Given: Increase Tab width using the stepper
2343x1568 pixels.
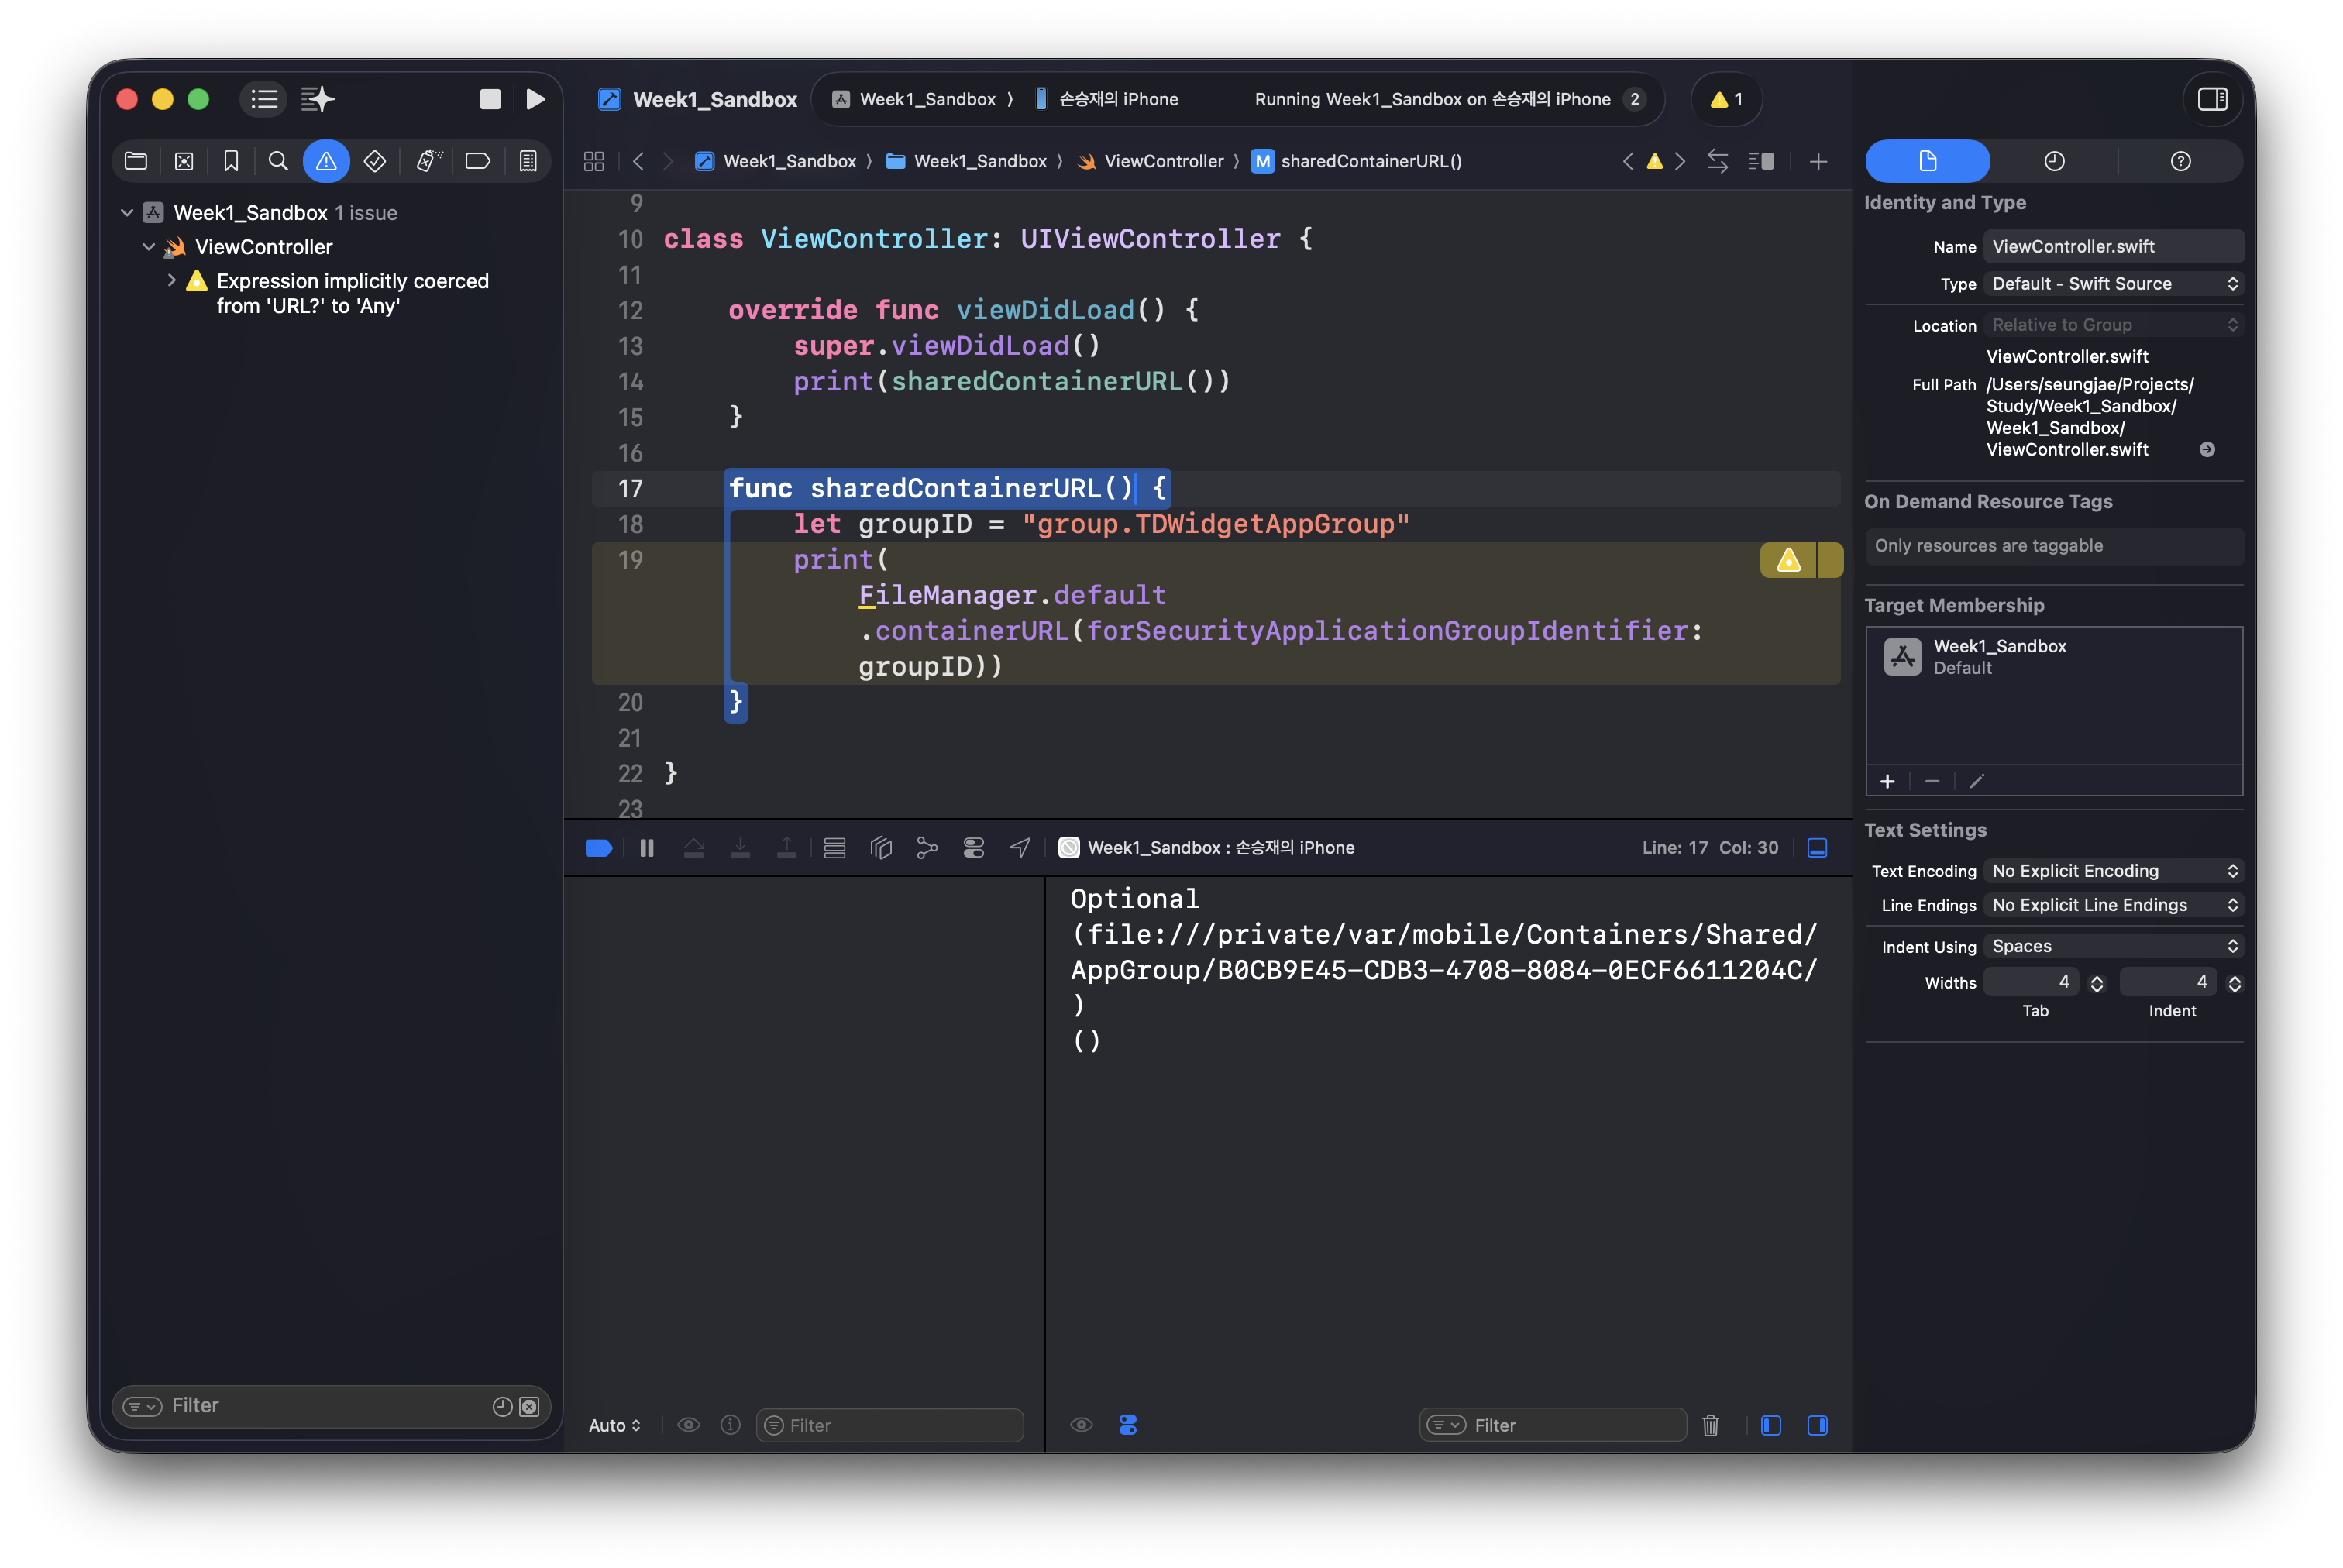Looking at the screenshot, I should click(x=2097, y=977).
